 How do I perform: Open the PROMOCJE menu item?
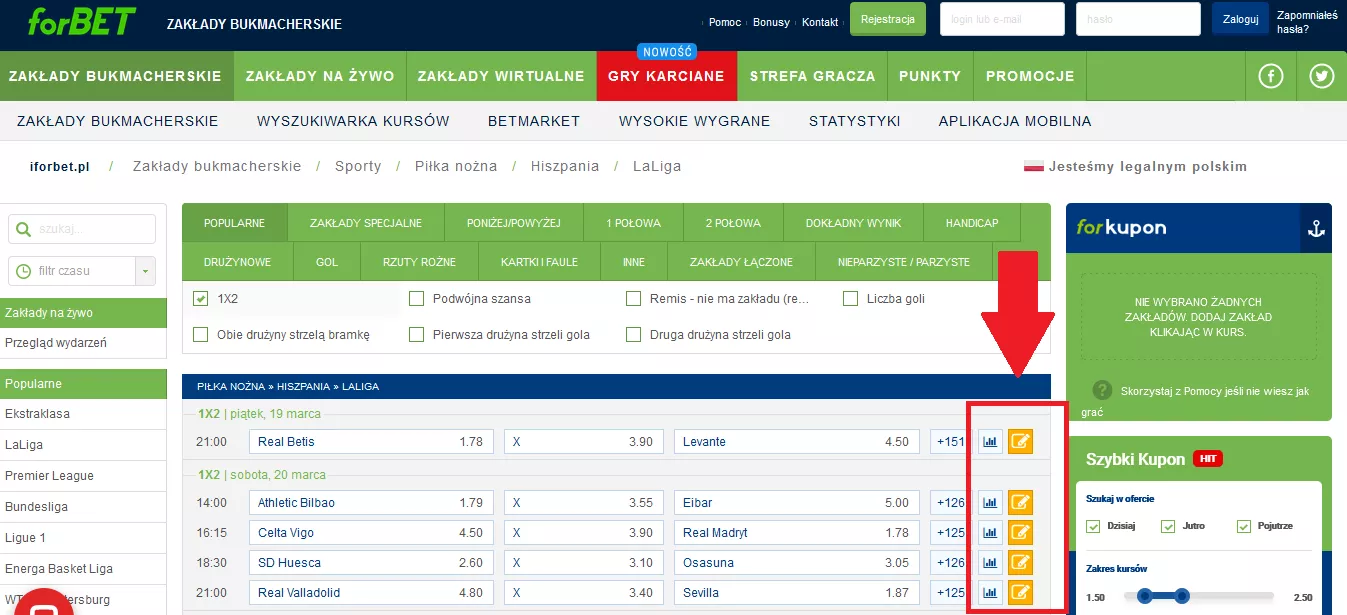tap(1030, 76)
